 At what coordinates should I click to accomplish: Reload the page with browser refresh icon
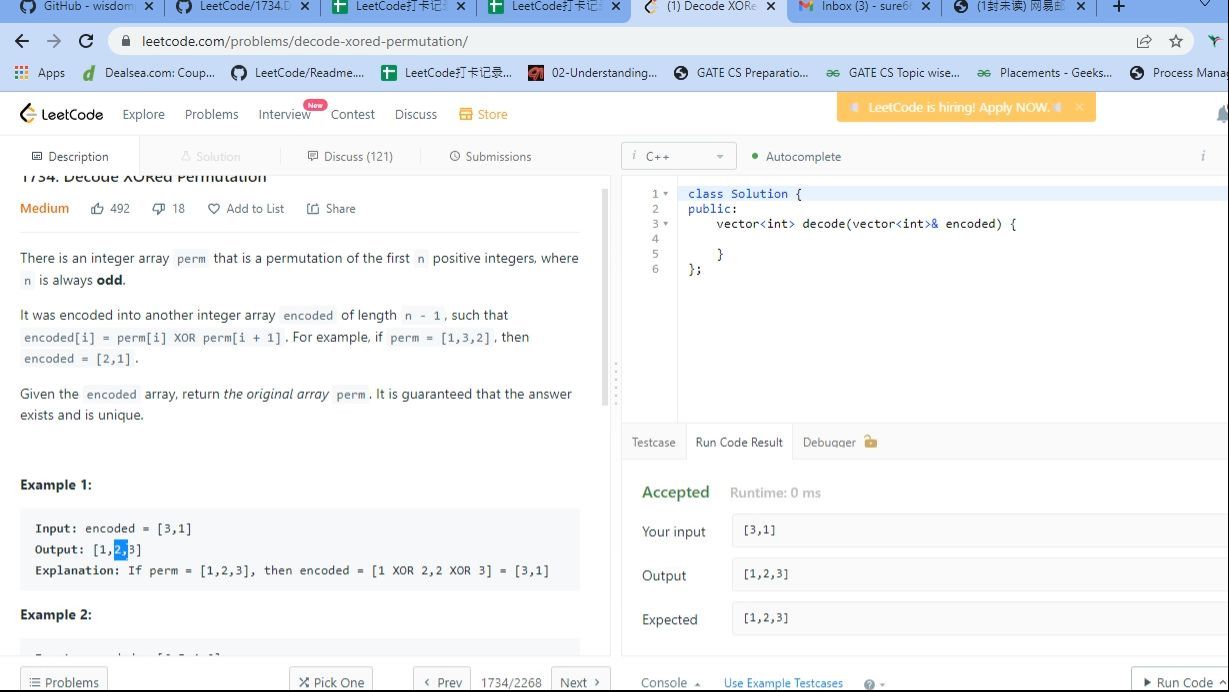pyautogui.click(x=86, y=41)
